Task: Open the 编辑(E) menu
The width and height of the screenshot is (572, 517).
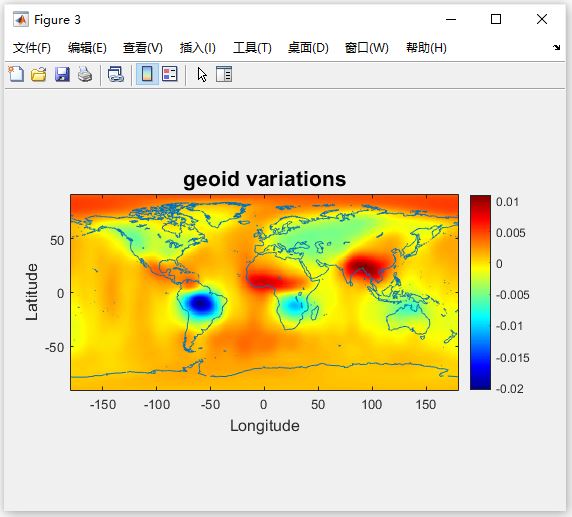Action: click(87, 48)
